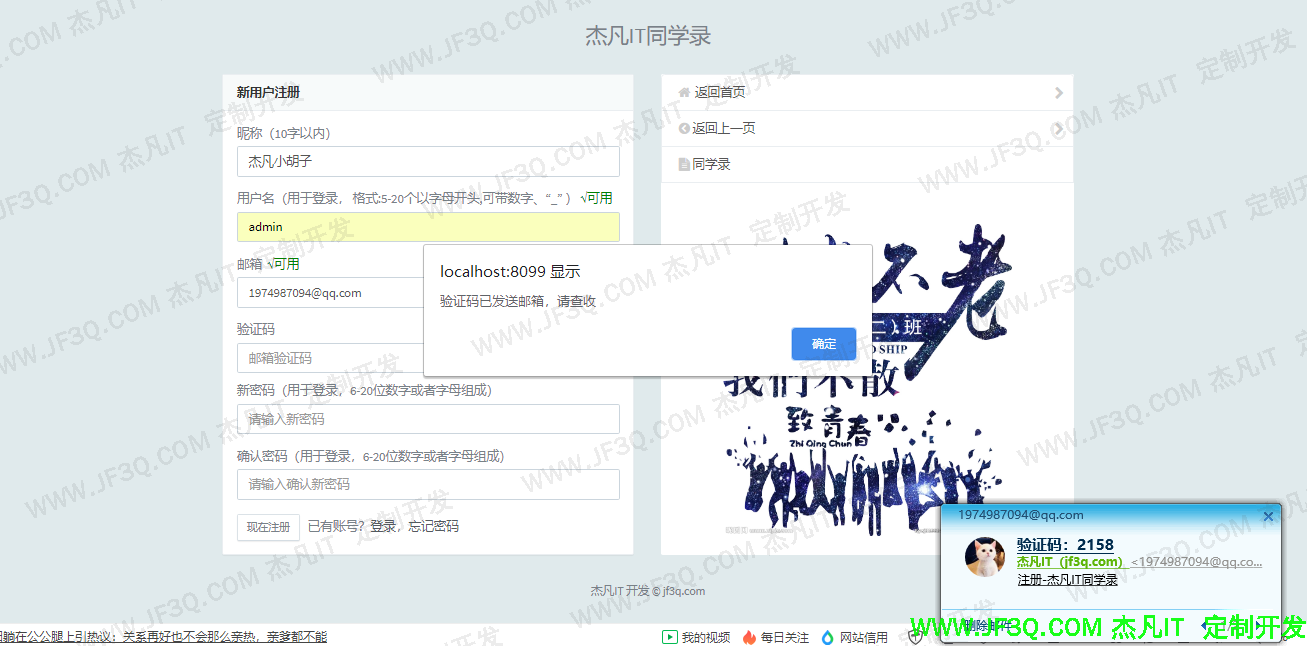The width and height of the screenshot is (1307, 646).
Task: Open the 同学录 menu item
Action: pos(711,164)
